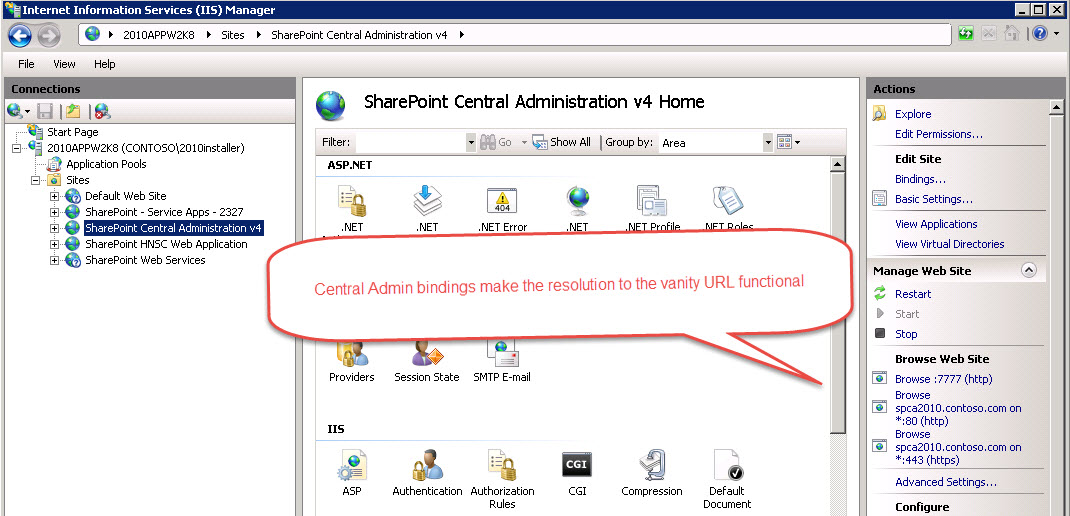
Task: Open the Session State feature
Action: point(426,360)
